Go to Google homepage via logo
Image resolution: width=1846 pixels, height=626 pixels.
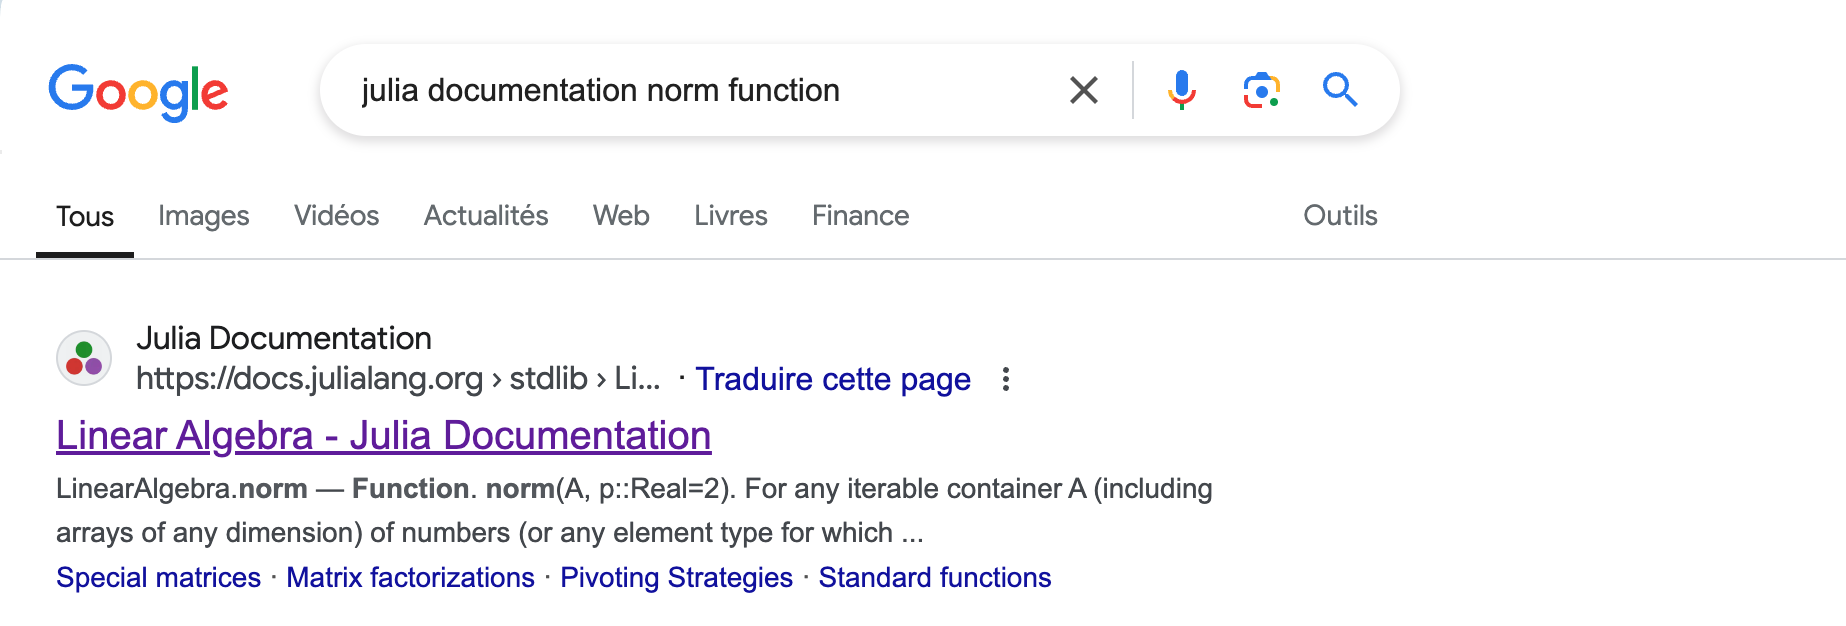pyautogui.click(x=138, y=92)
